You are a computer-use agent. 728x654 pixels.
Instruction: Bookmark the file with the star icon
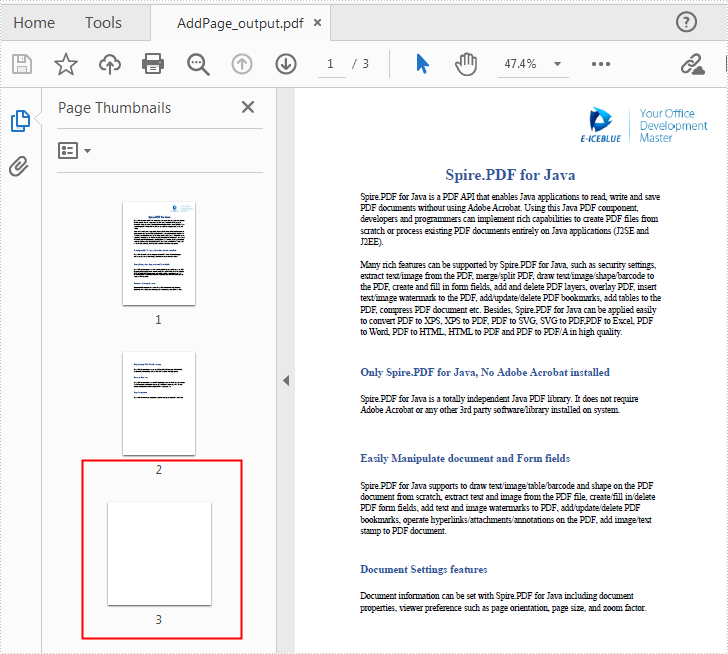point(66,64)
